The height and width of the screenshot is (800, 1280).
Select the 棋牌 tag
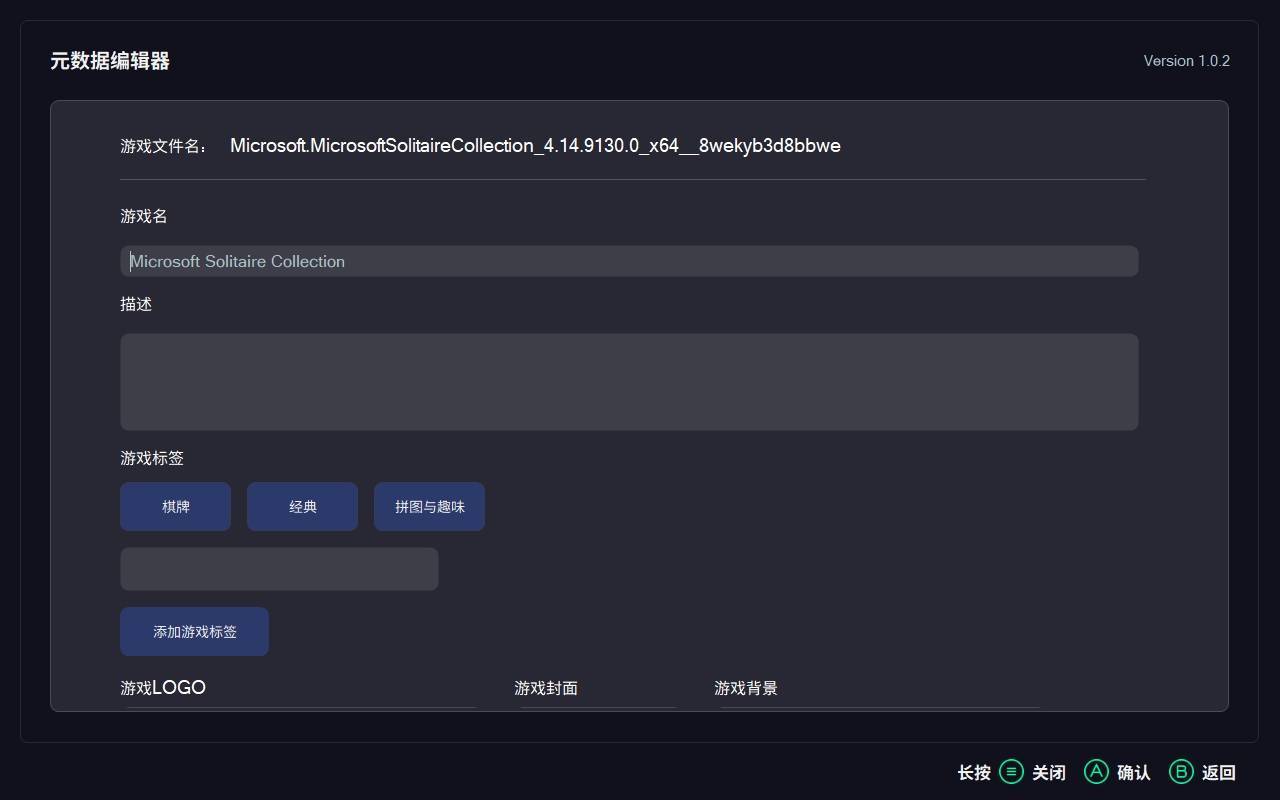[175, 507]
